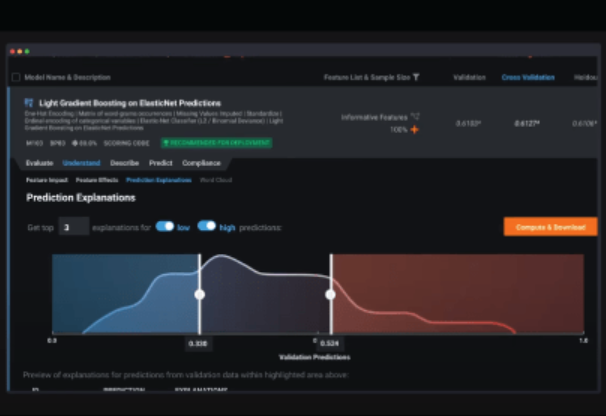
Task: Sort by the Cross Validation column header
Action: tap(528, 77)
